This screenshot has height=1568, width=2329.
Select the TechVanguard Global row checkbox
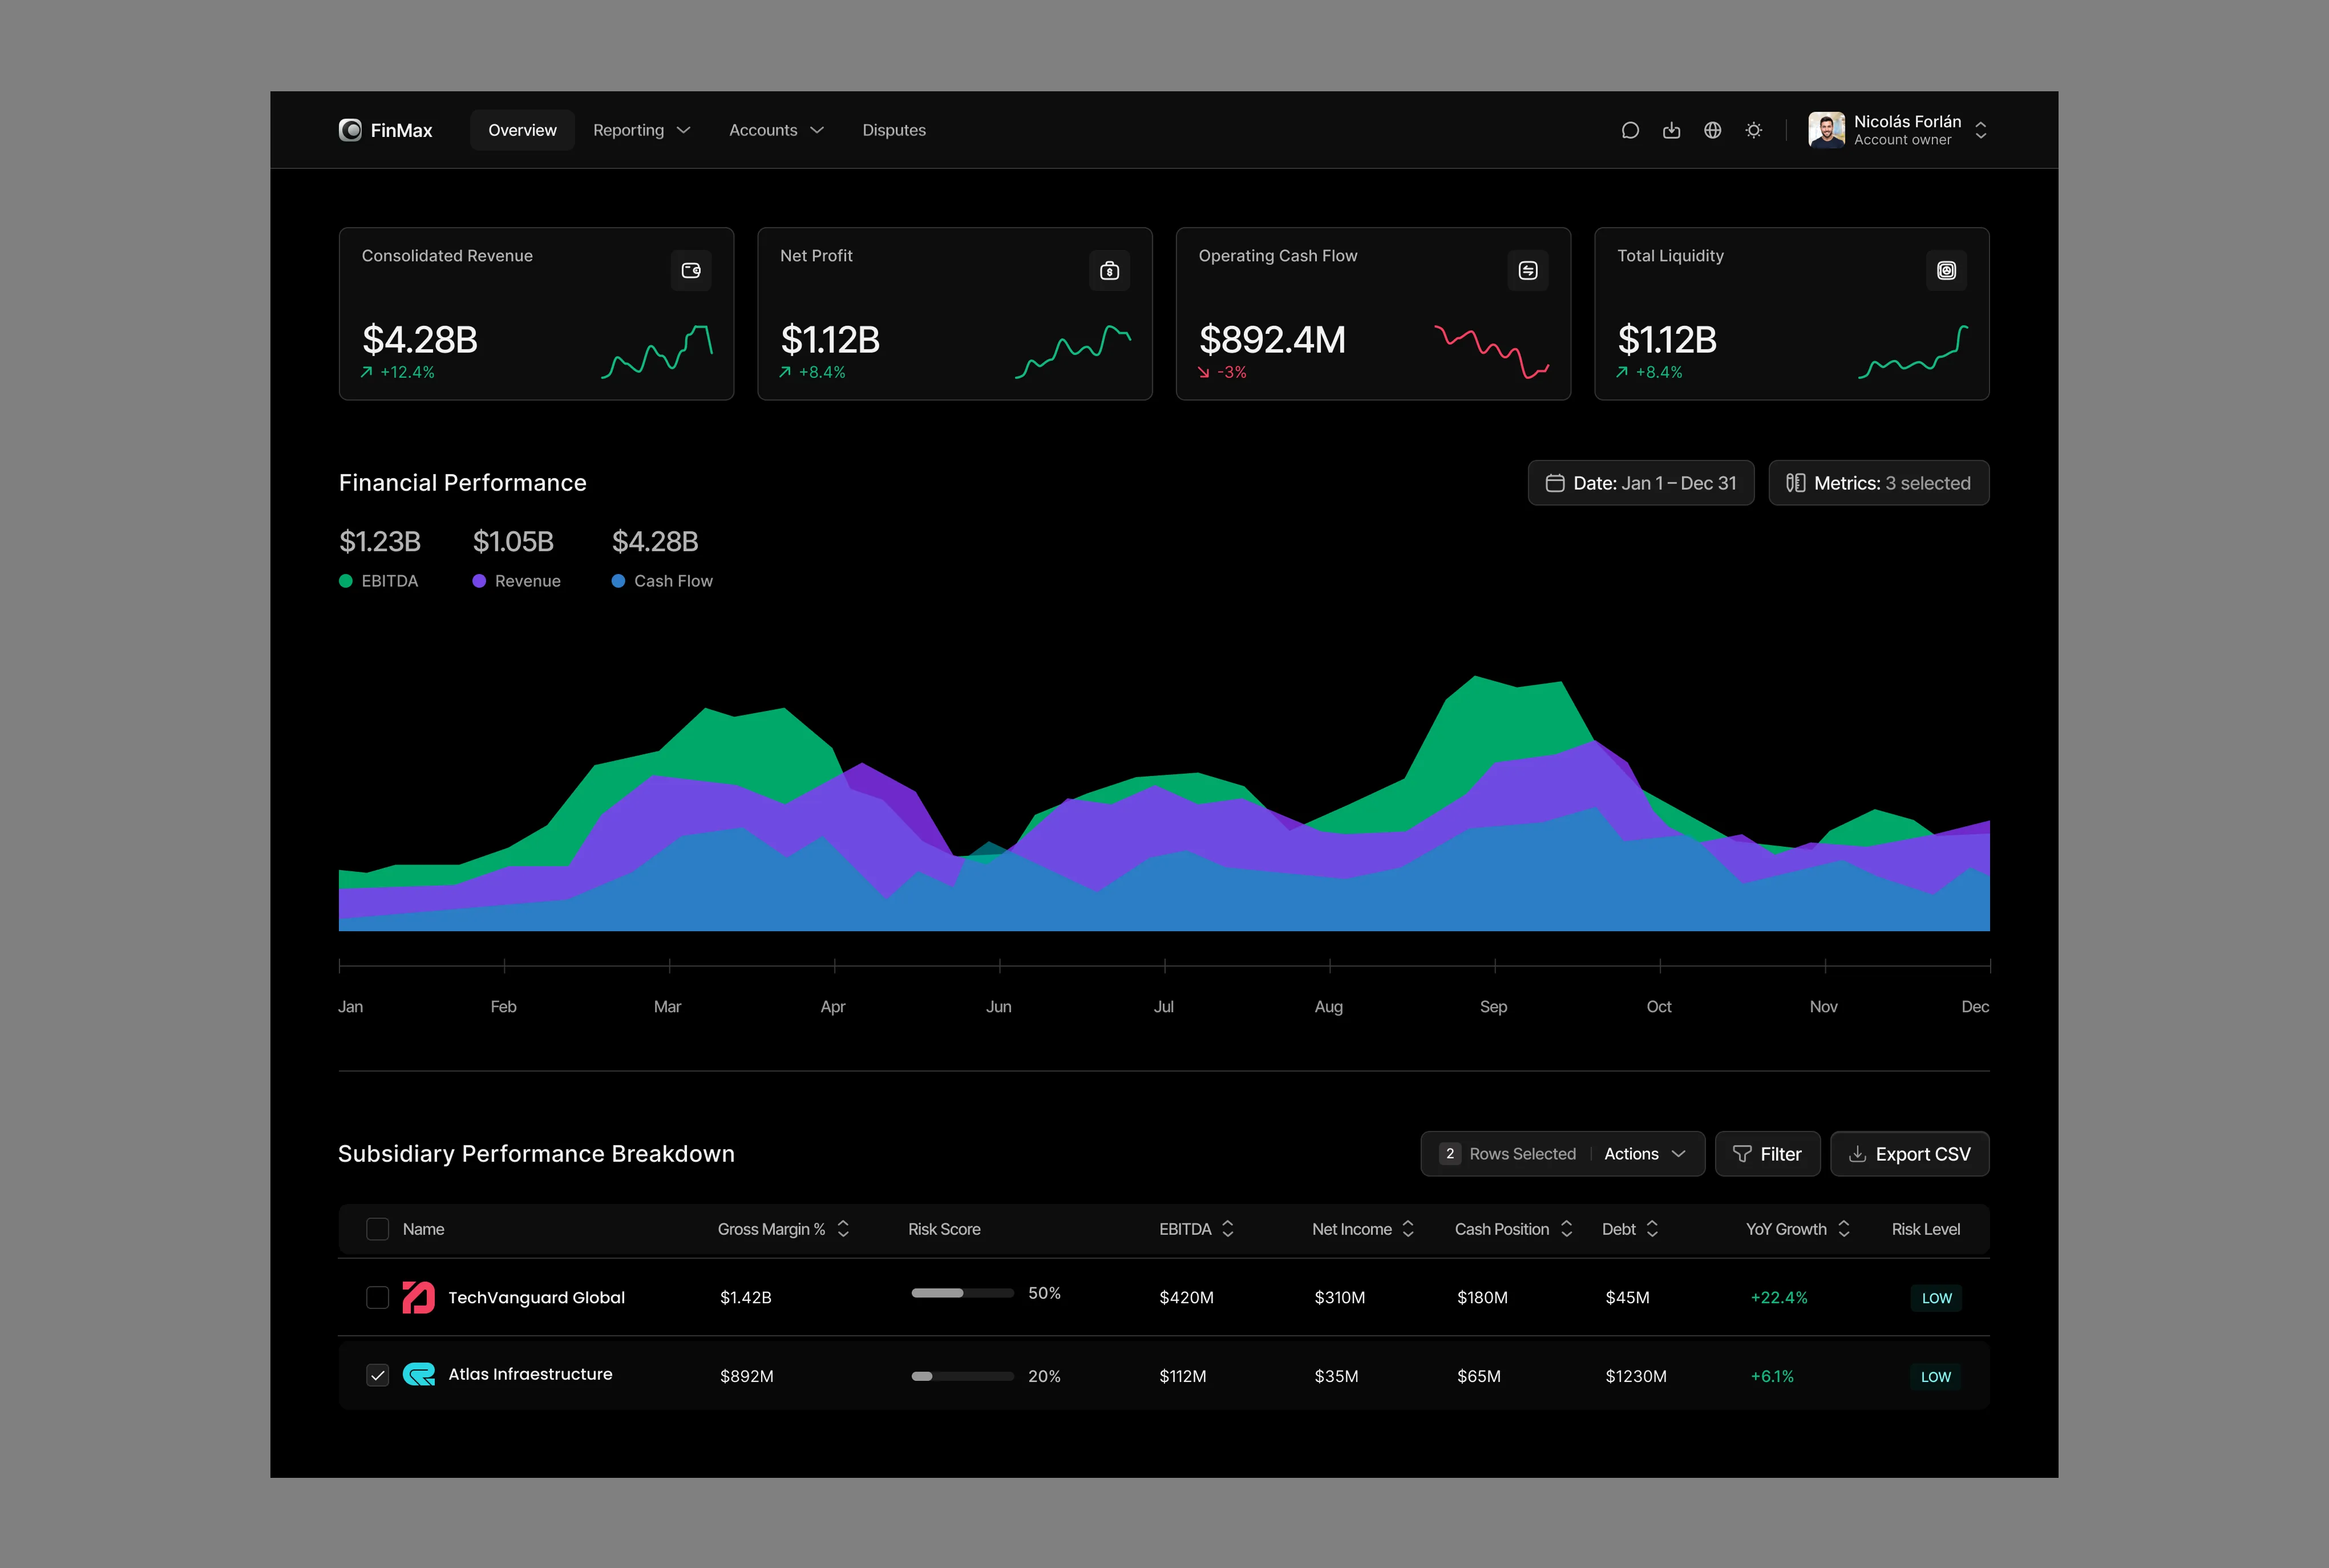377,1297
